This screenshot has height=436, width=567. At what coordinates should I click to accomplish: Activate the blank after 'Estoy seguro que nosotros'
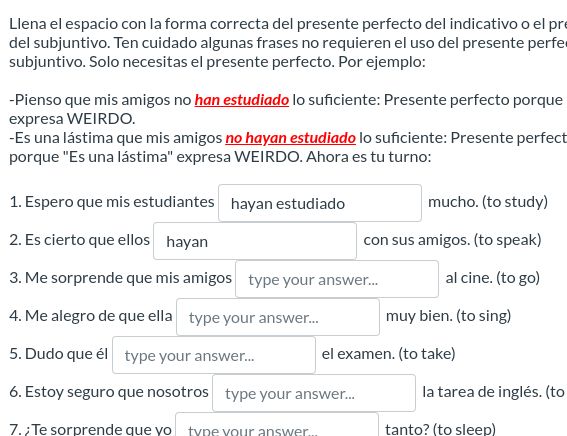[x=314, y=393]
